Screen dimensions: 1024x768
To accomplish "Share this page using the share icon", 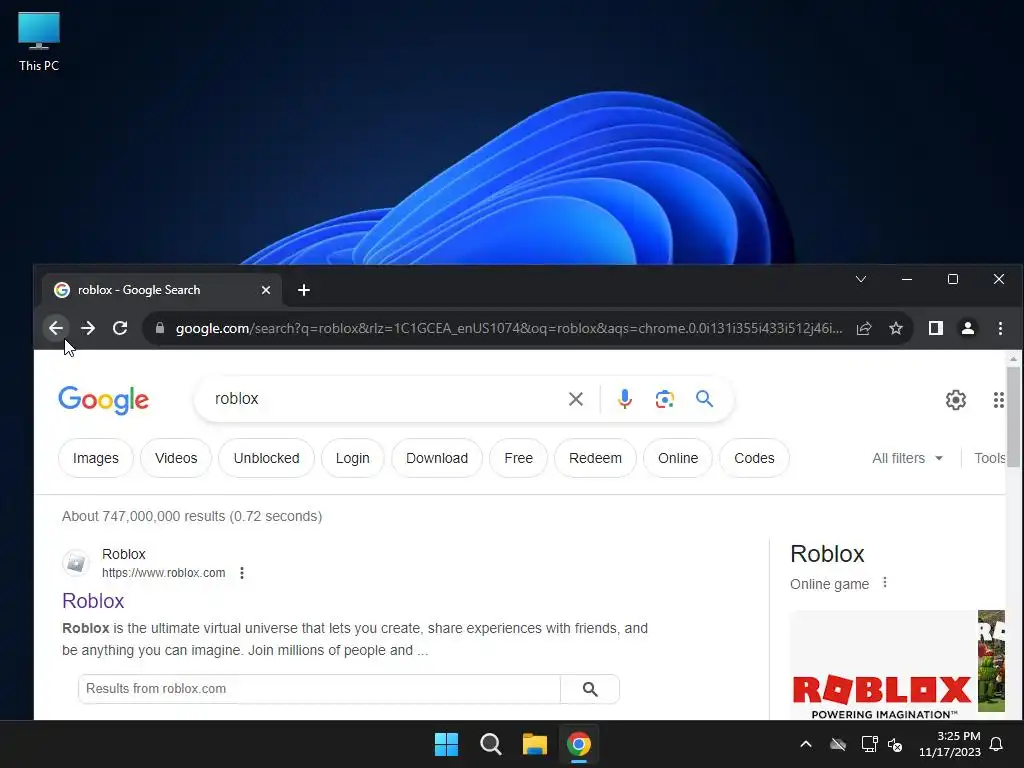I will tap(864, 328).
